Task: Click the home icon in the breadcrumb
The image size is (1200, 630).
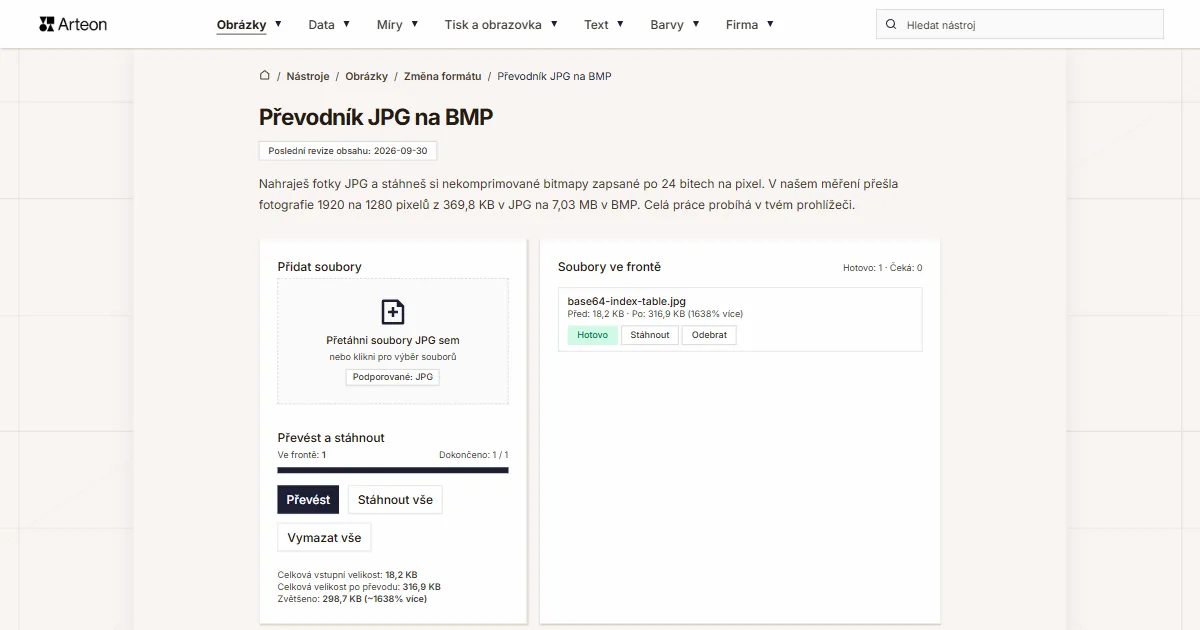Action: click(265, 76)
